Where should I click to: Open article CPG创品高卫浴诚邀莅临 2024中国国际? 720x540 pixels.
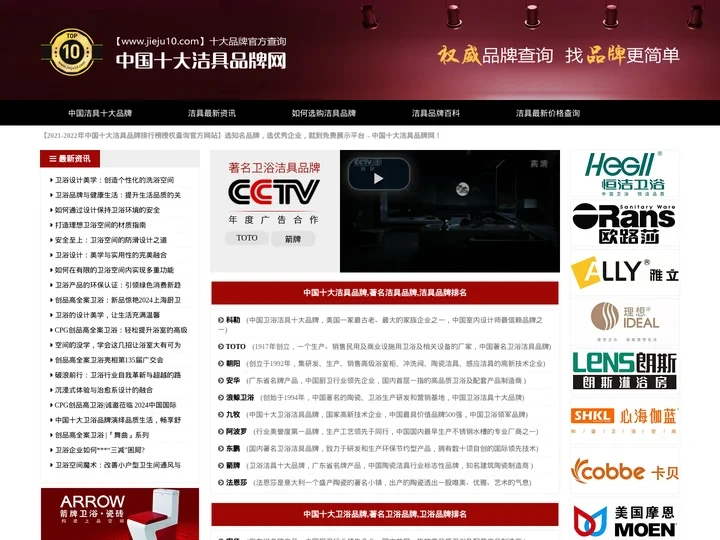click(116, 405)
